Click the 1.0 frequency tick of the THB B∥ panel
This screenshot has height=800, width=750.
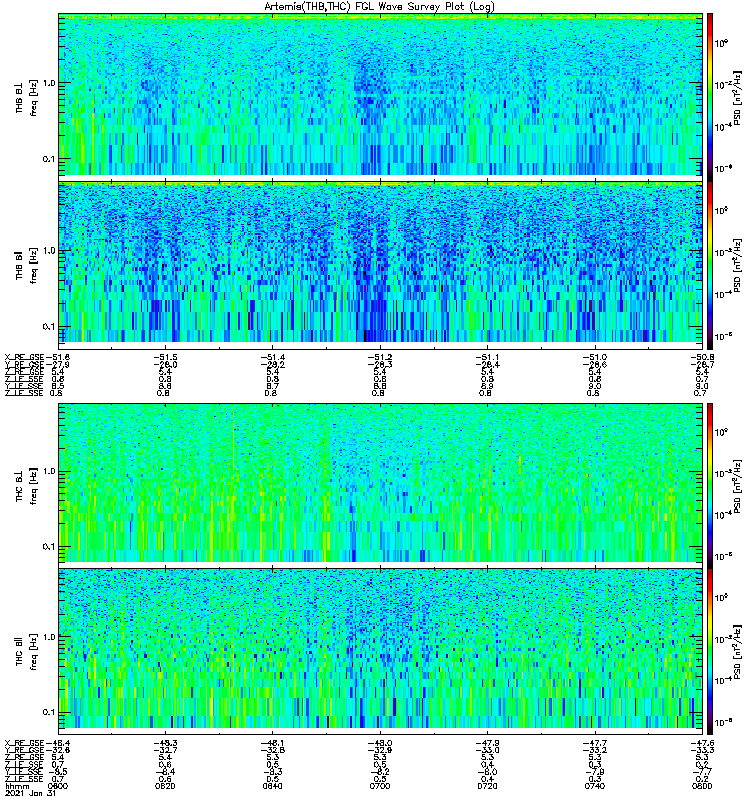click(49, 251)
